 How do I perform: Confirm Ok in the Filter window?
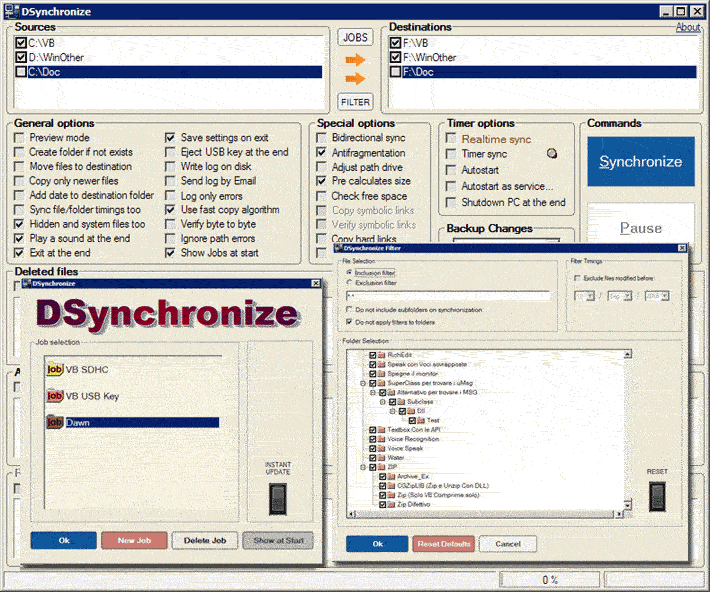(x=377, y=544)
